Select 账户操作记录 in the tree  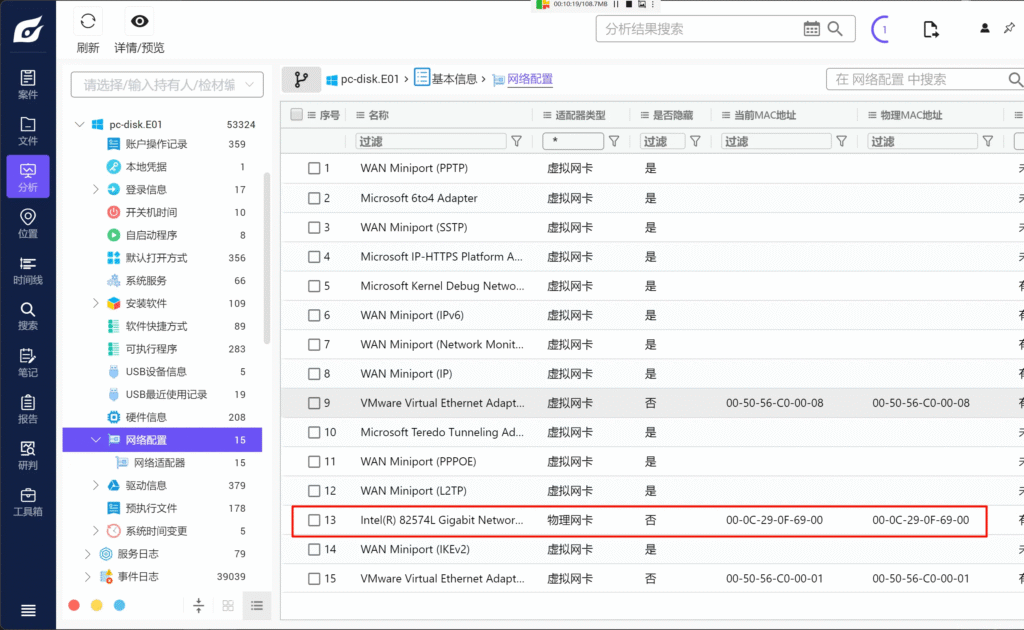156,144
